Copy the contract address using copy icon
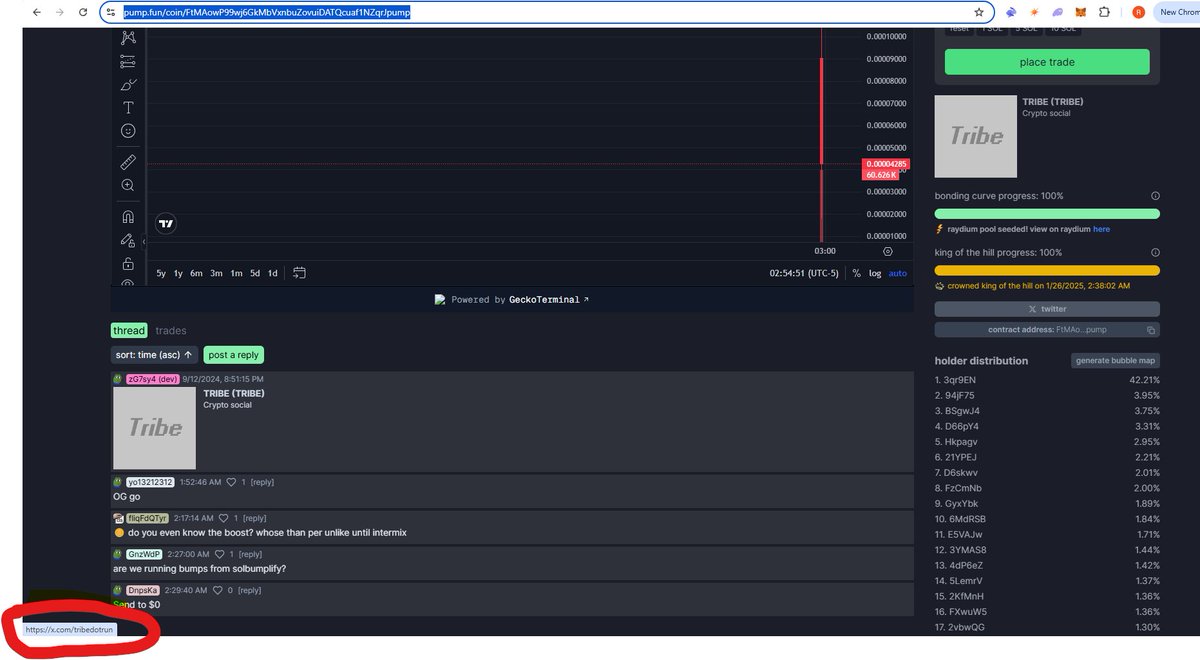This screenshot has width=1200, height=660. click(x=1151, y=330)
